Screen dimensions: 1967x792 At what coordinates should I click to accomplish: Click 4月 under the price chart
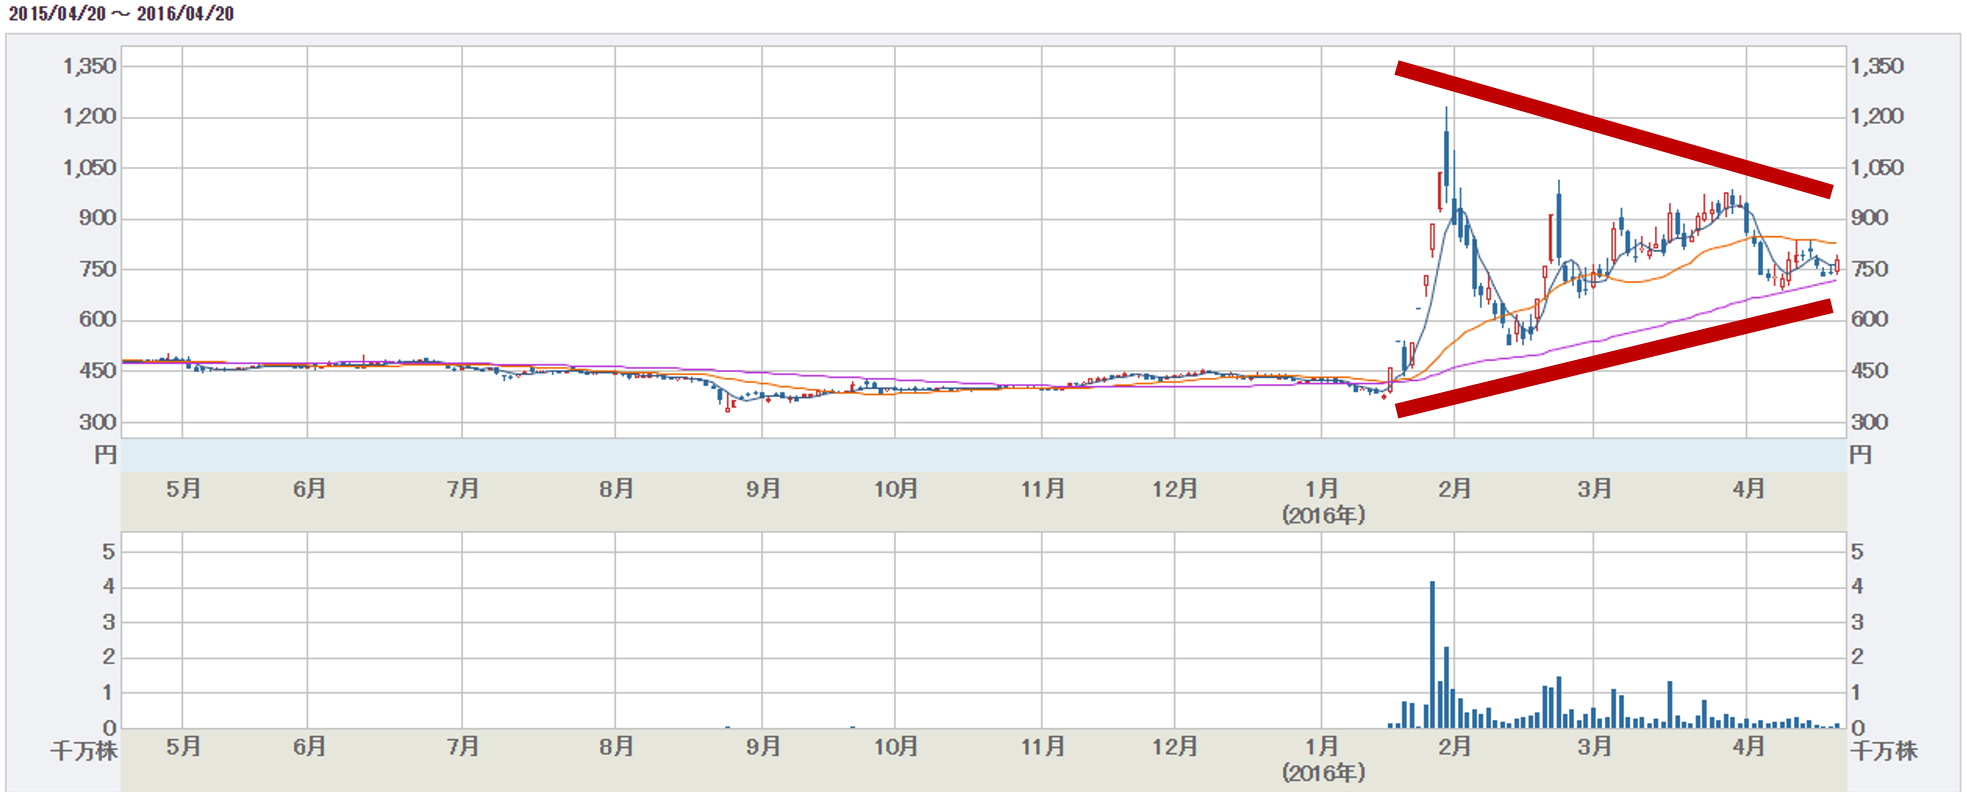[x=1748, y=489]
